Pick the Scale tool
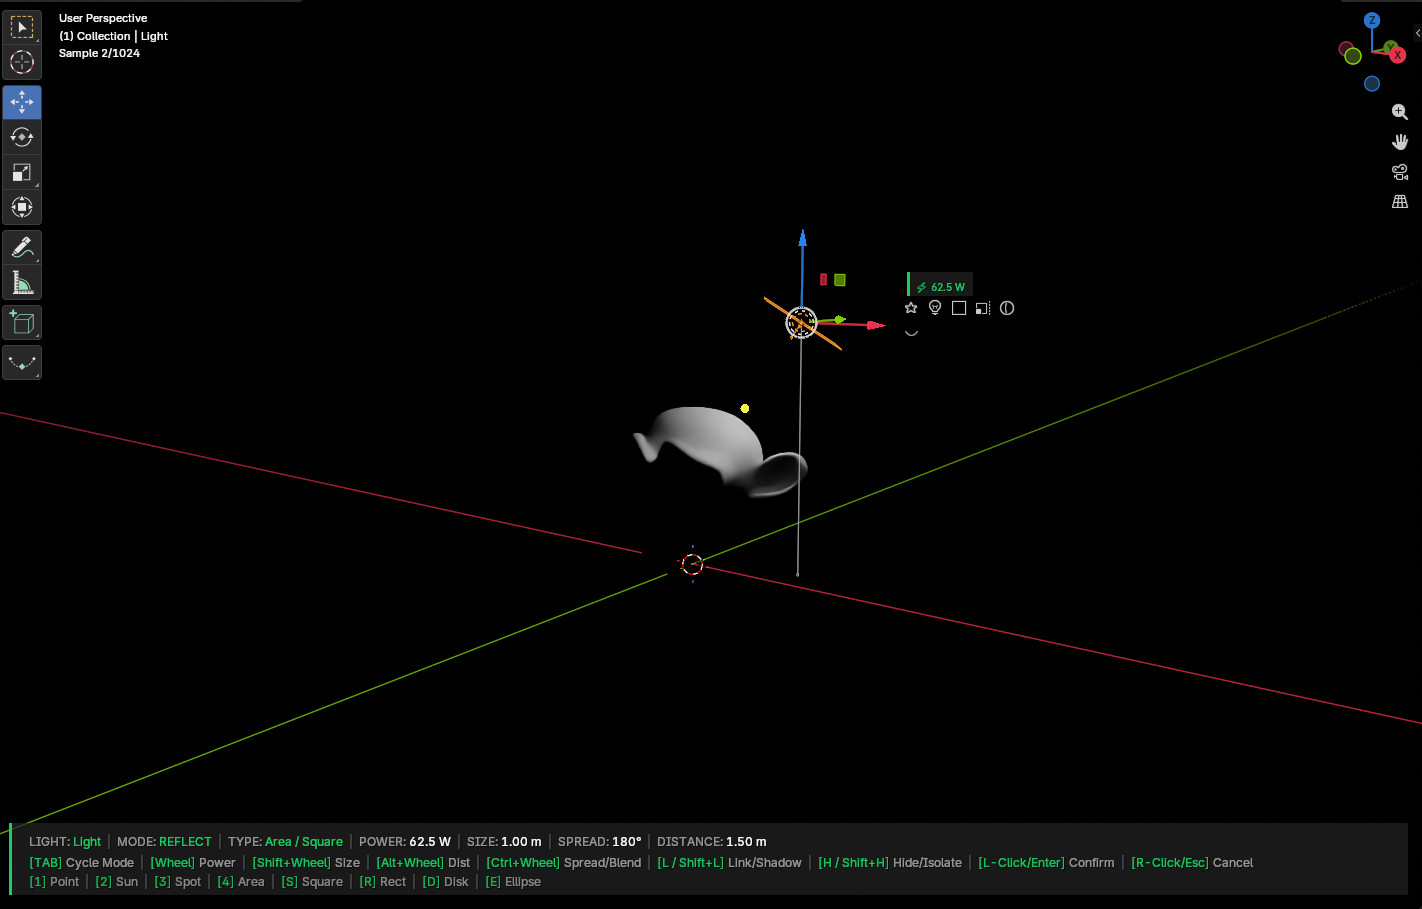Image resolution: width=1422 pixels, height=909 pixels. [x=22, y=172]
